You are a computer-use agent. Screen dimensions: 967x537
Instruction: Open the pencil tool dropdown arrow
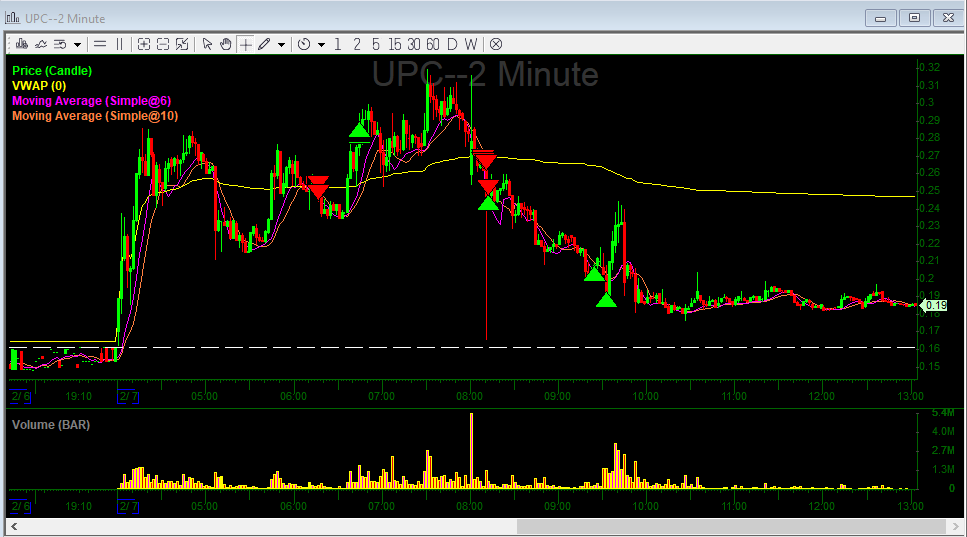click(x=281, y=44)
